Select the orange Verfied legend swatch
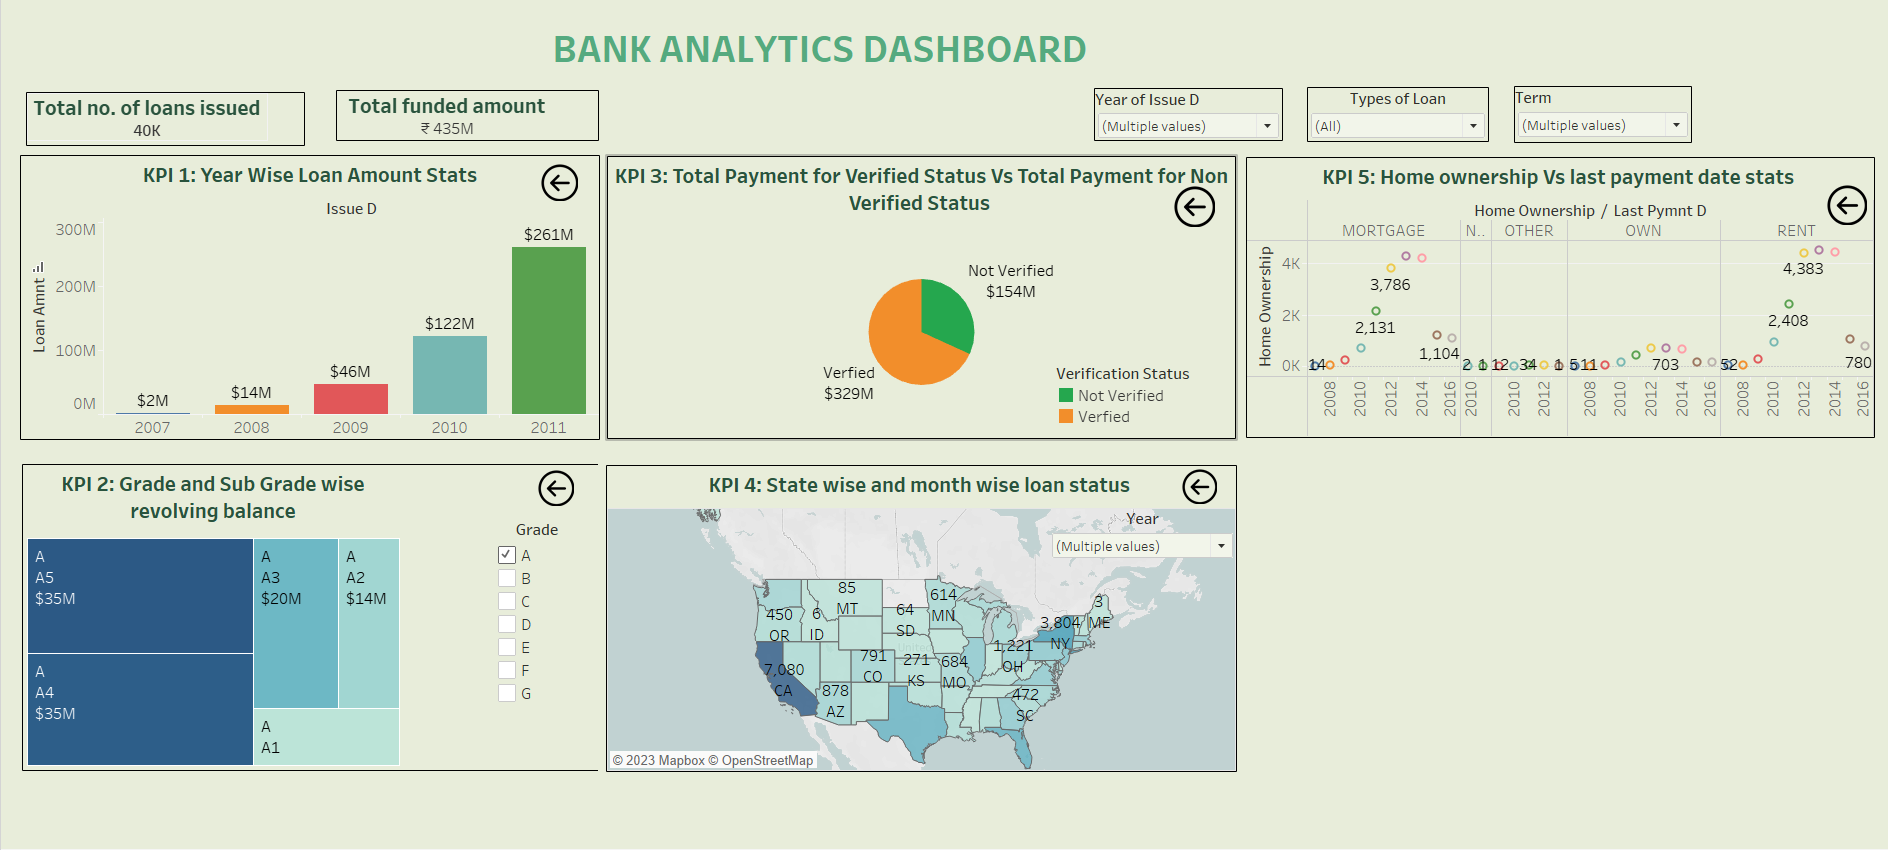The height and width of the screenshot is (850, 1888). pos(1066,416)
